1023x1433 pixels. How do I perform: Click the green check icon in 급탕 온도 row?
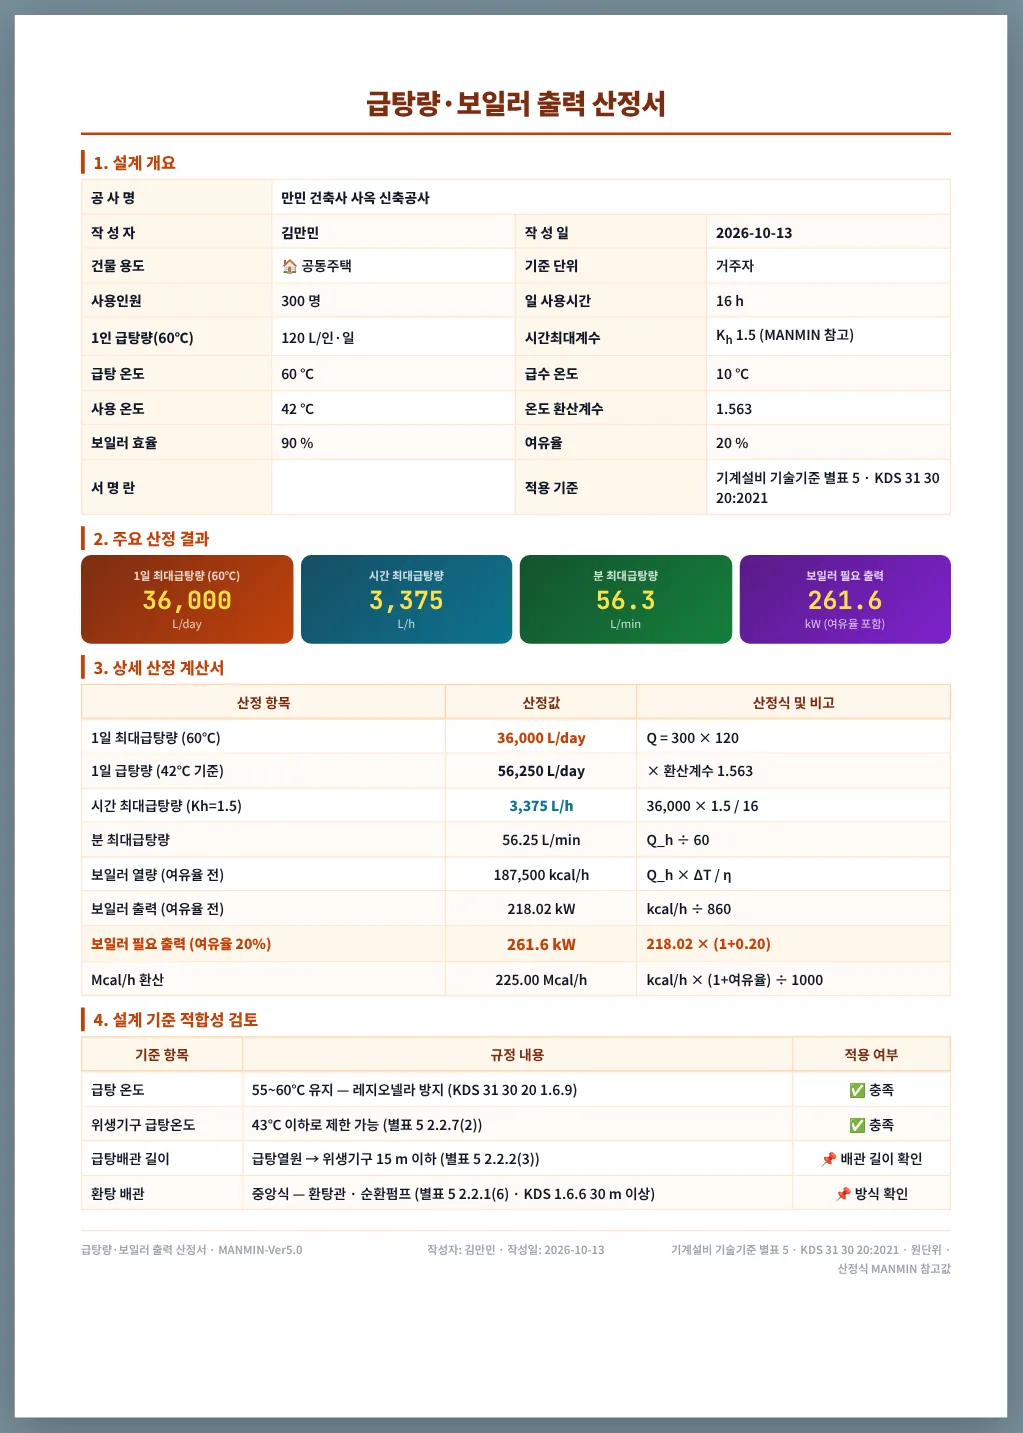pos(857,1090)
